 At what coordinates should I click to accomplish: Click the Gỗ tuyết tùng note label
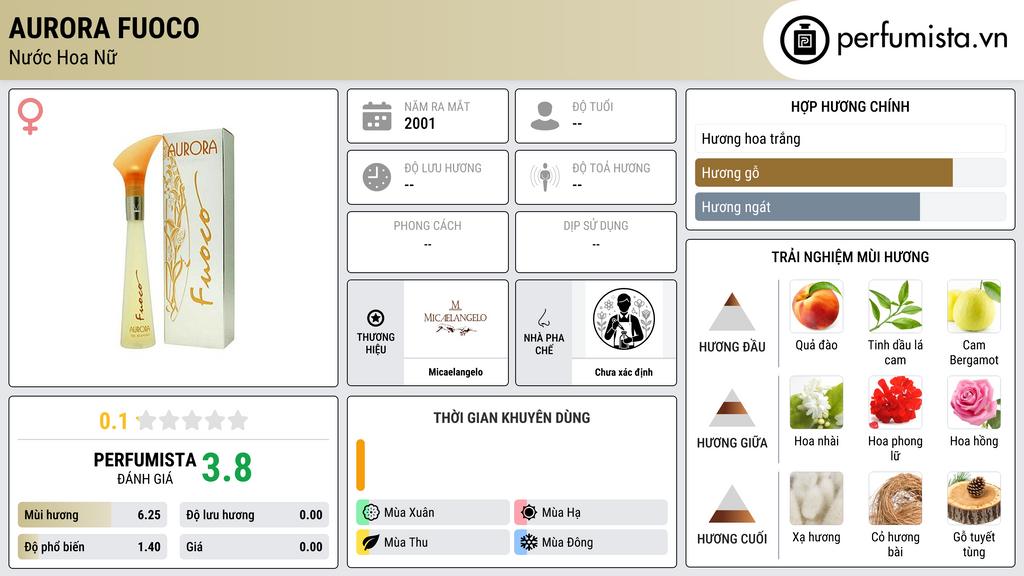(974, 545)
